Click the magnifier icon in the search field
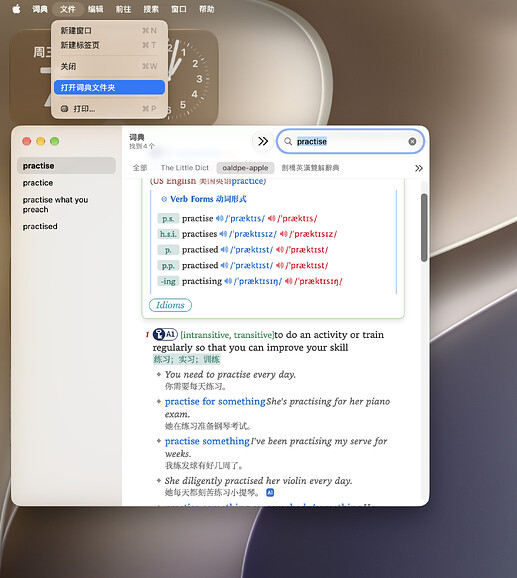517x578 pixels. (x=288, y=141)
